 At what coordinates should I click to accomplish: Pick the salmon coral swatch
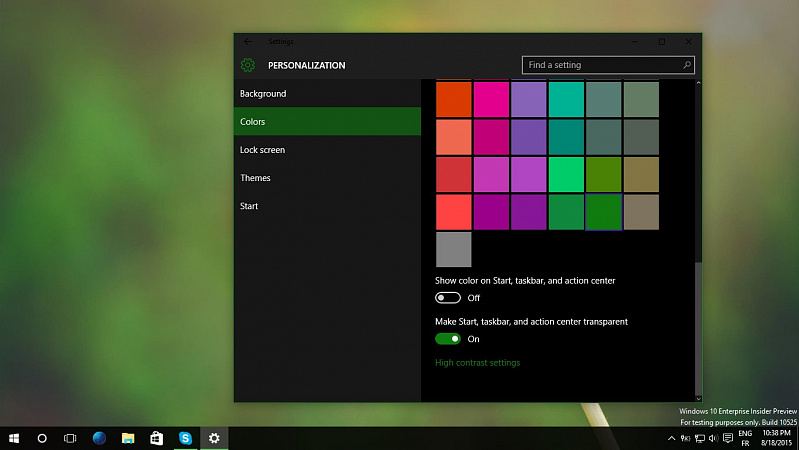pyautogui.click(x=454, y=137)
